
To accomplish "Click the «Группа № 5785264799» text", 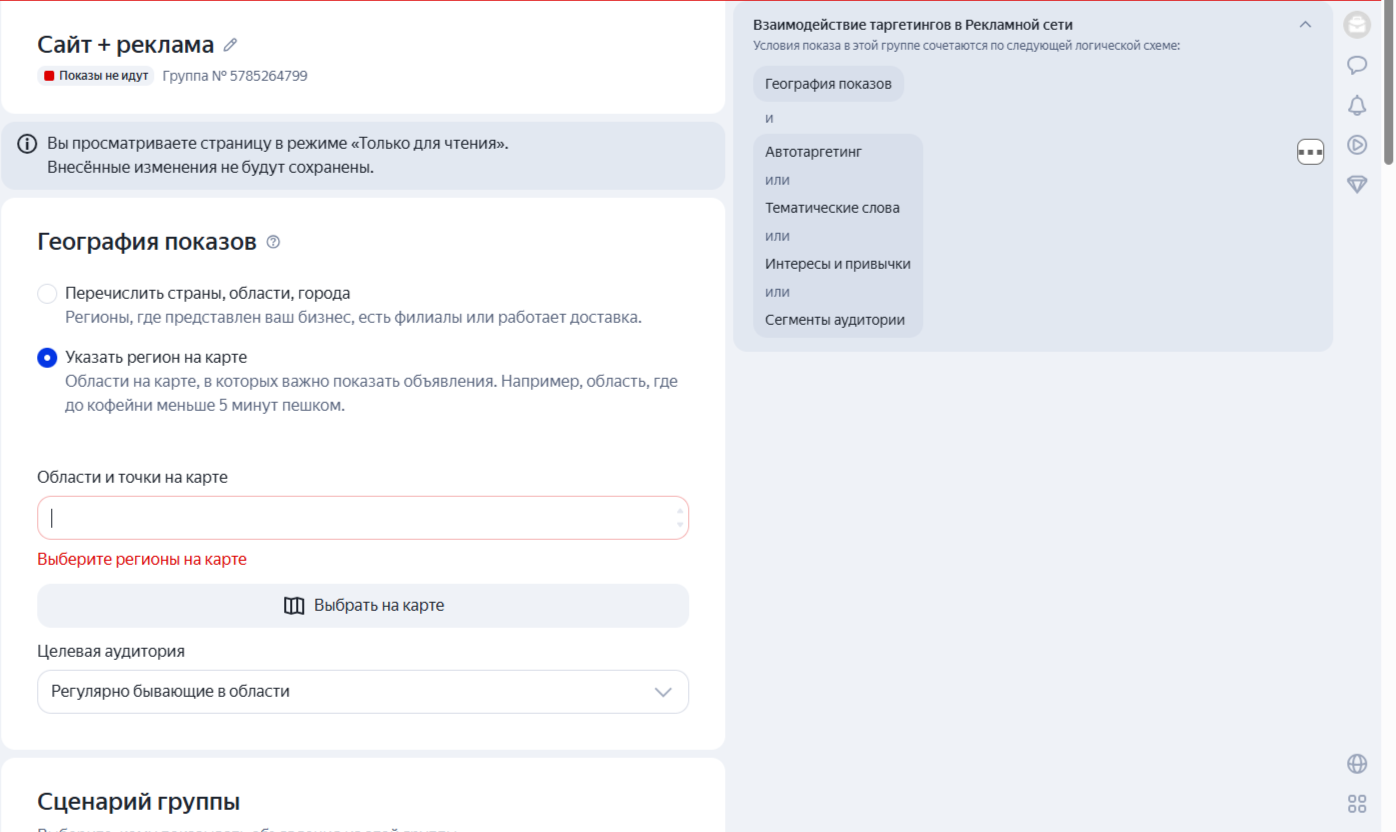I will click(235, 76).
